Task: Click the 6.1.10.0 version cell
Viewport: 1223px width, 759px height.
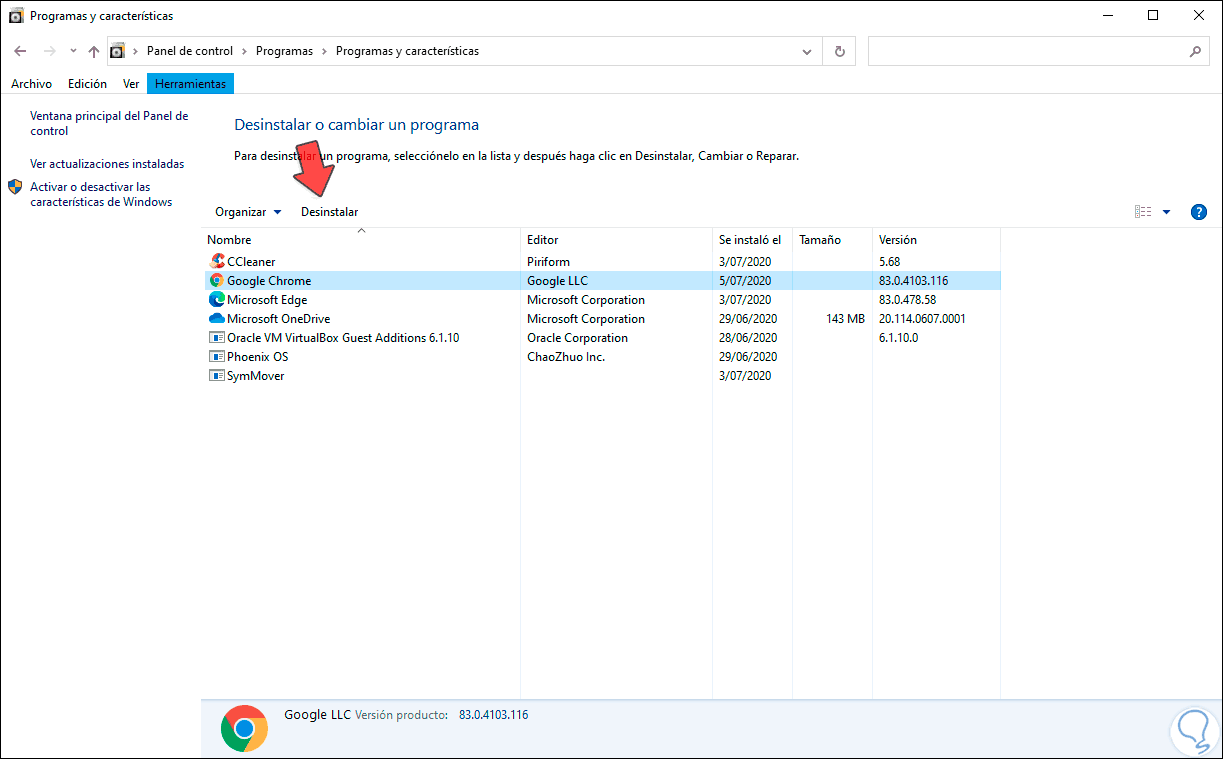Action: pos(898,338)
